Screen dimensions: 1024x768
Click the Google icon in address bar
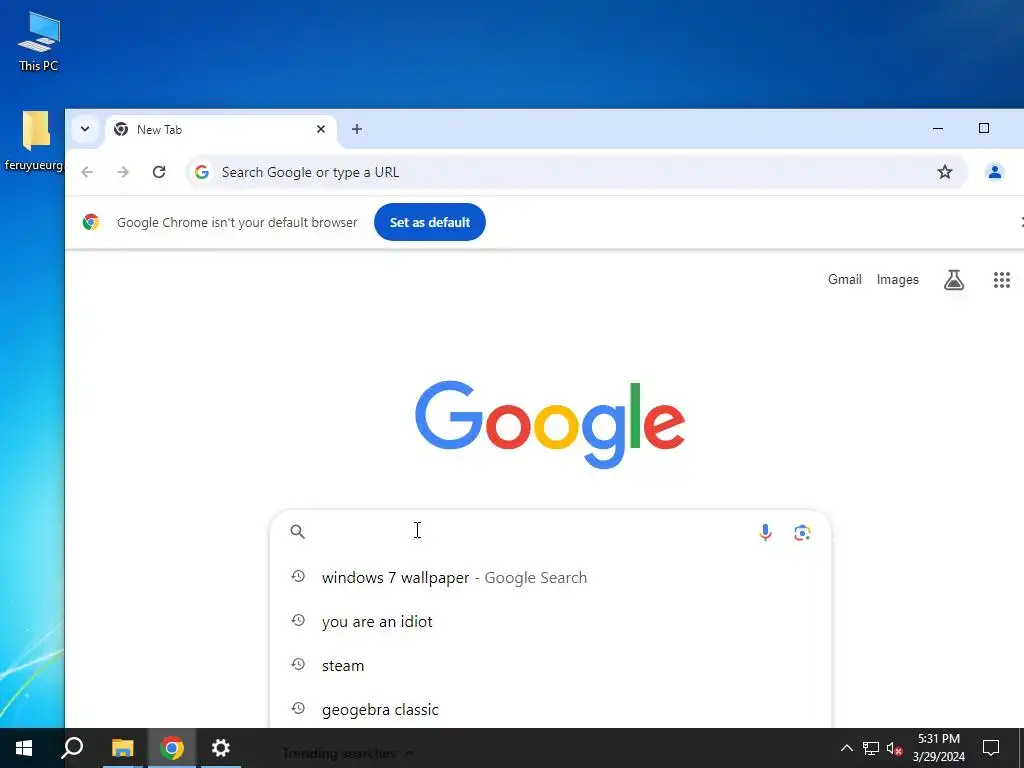tap(202, 172)
